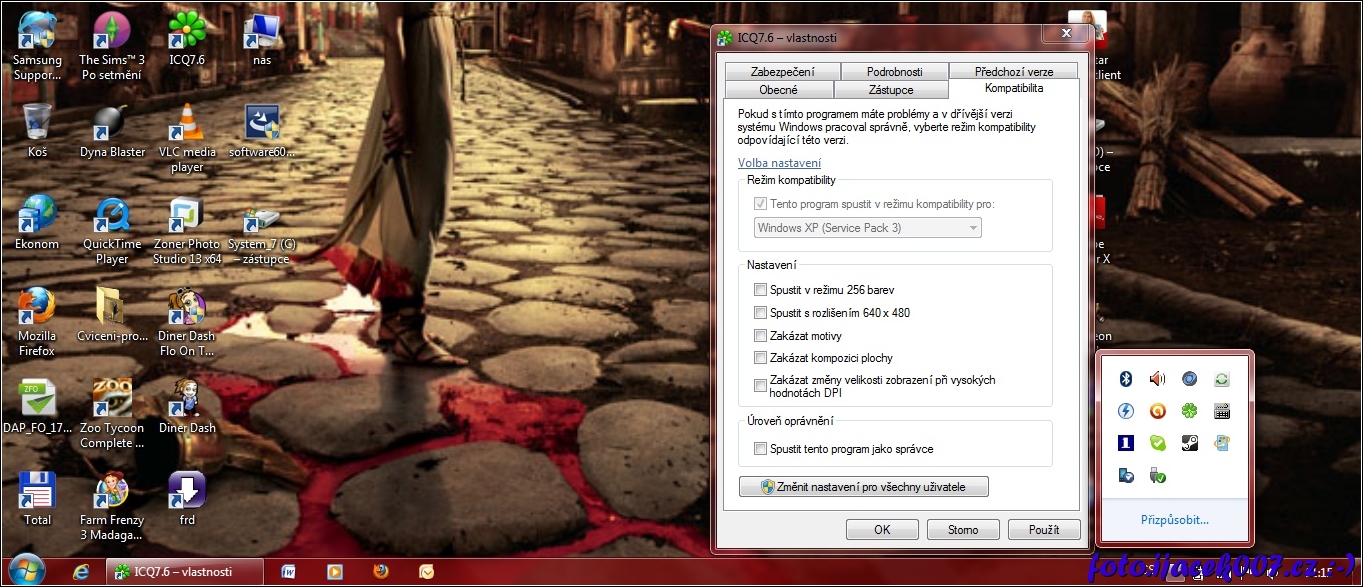This screenshot has height=587, width=1363.
Task: Click the Safely Remove Hardware tray icon
Action: click(x=1157, y=475)
